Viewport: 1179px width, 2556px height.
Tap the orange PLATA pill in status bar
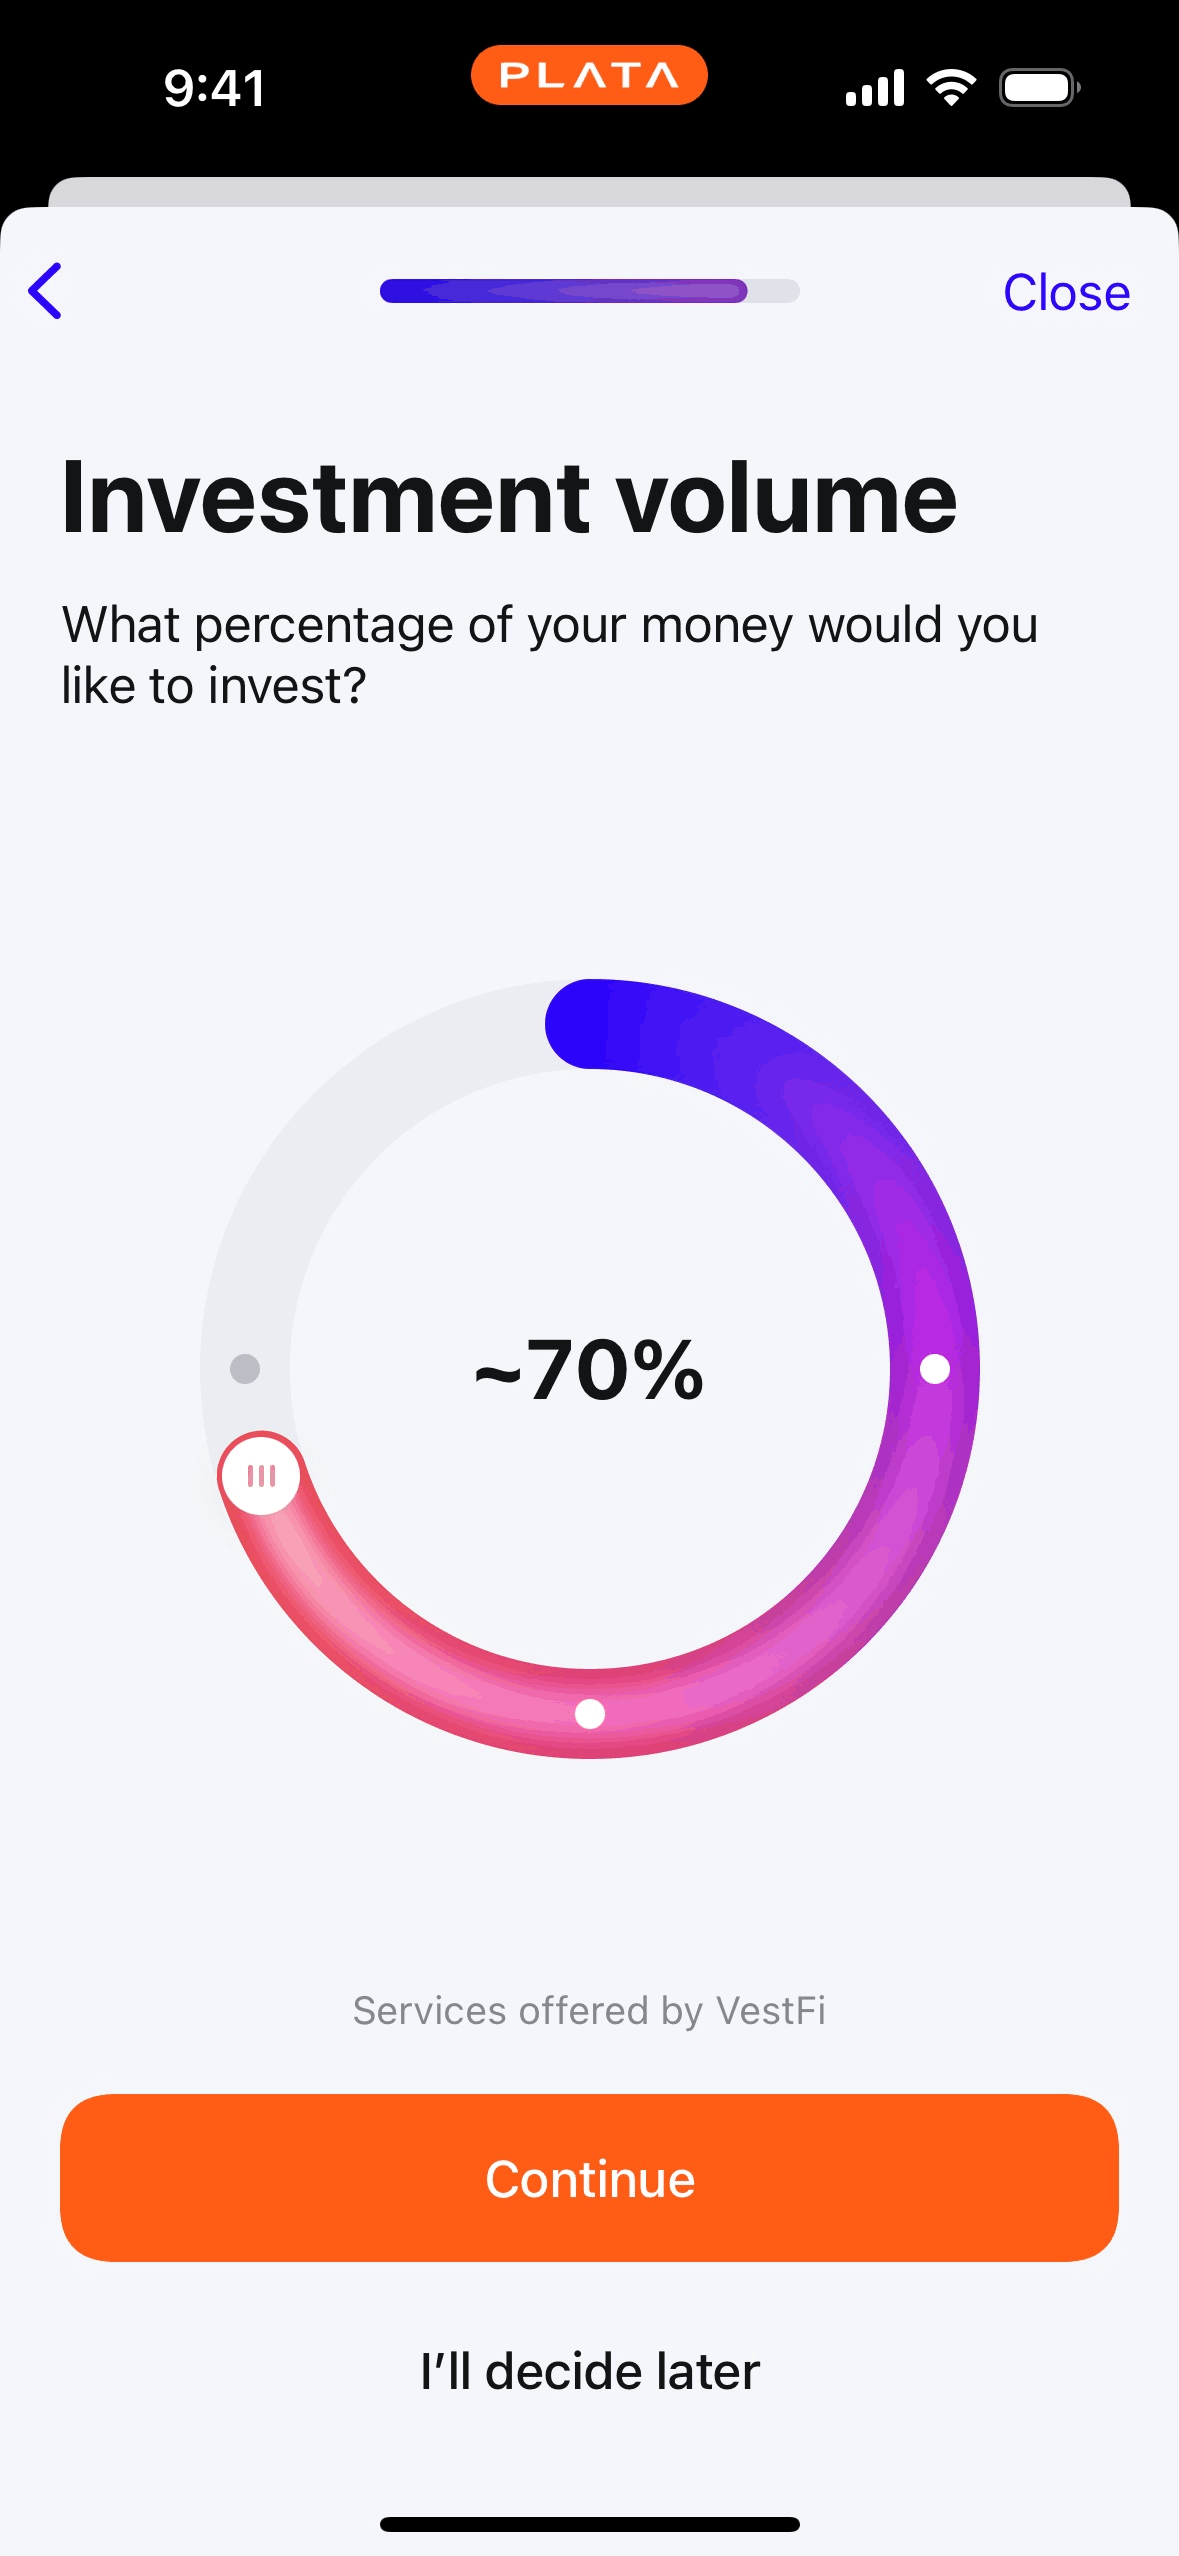tap(589, 76)
